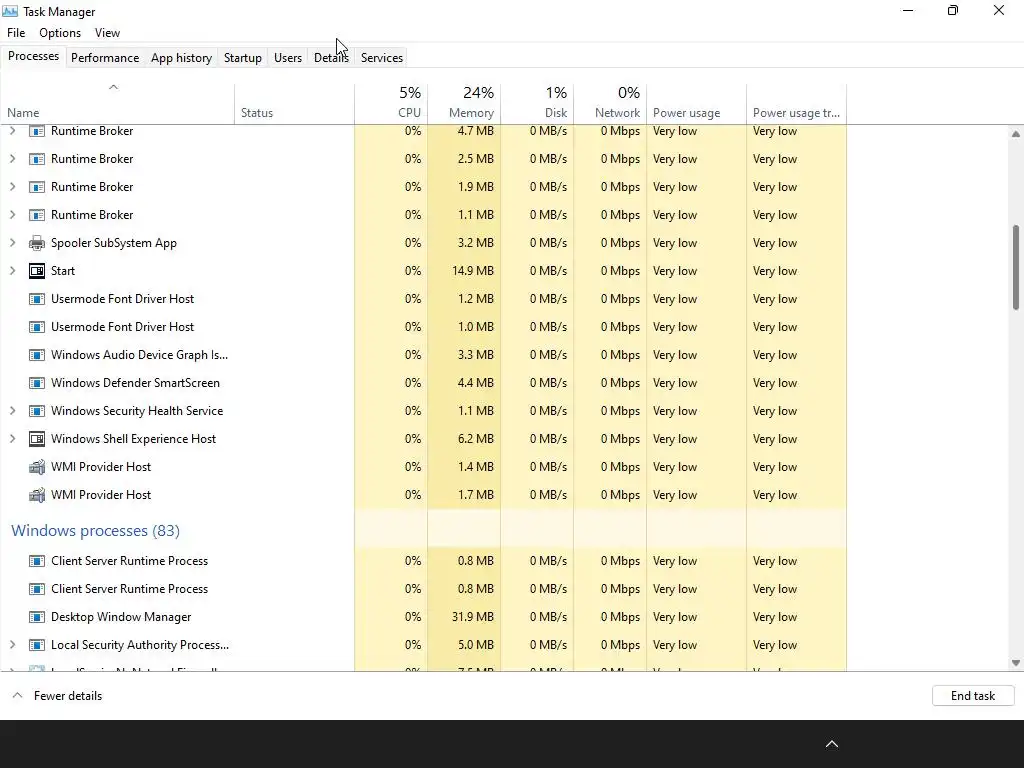The width and height of the screenshot is (1024, 768).
Task: Click the scrollbar down arrow
Action: coord(1016,663)
